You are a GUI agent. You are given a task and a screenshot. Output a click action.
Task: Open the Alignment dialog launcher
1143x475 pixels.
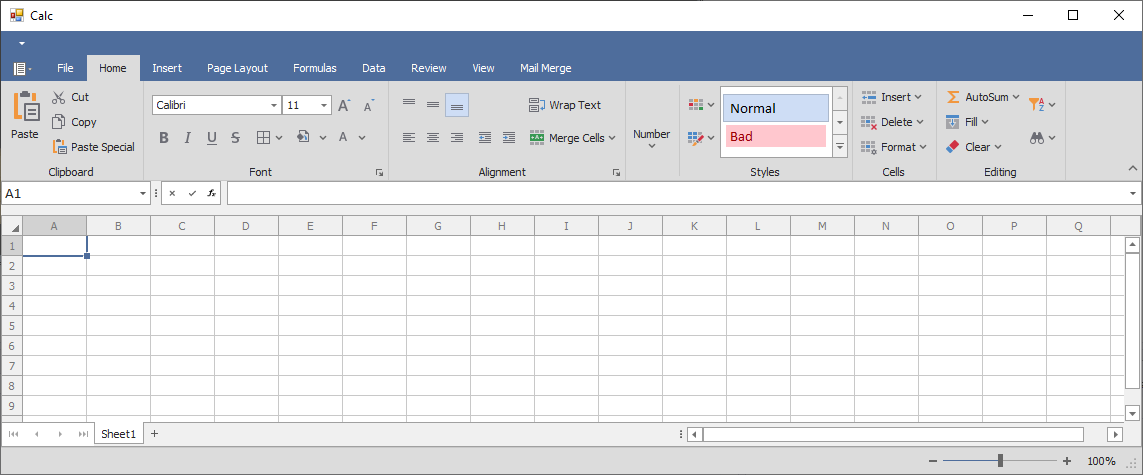pyautogui.click(x=616, y=173)
